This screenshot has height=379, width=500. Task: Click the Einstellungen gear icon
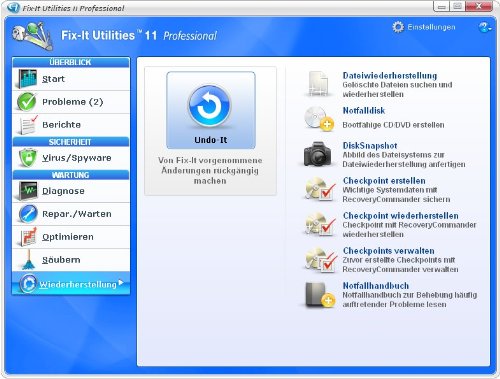[398, 27]
